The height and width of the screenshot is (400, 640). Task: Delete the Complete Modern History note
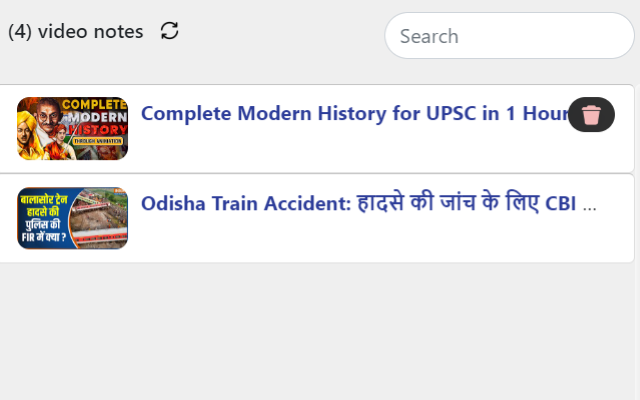591,115
